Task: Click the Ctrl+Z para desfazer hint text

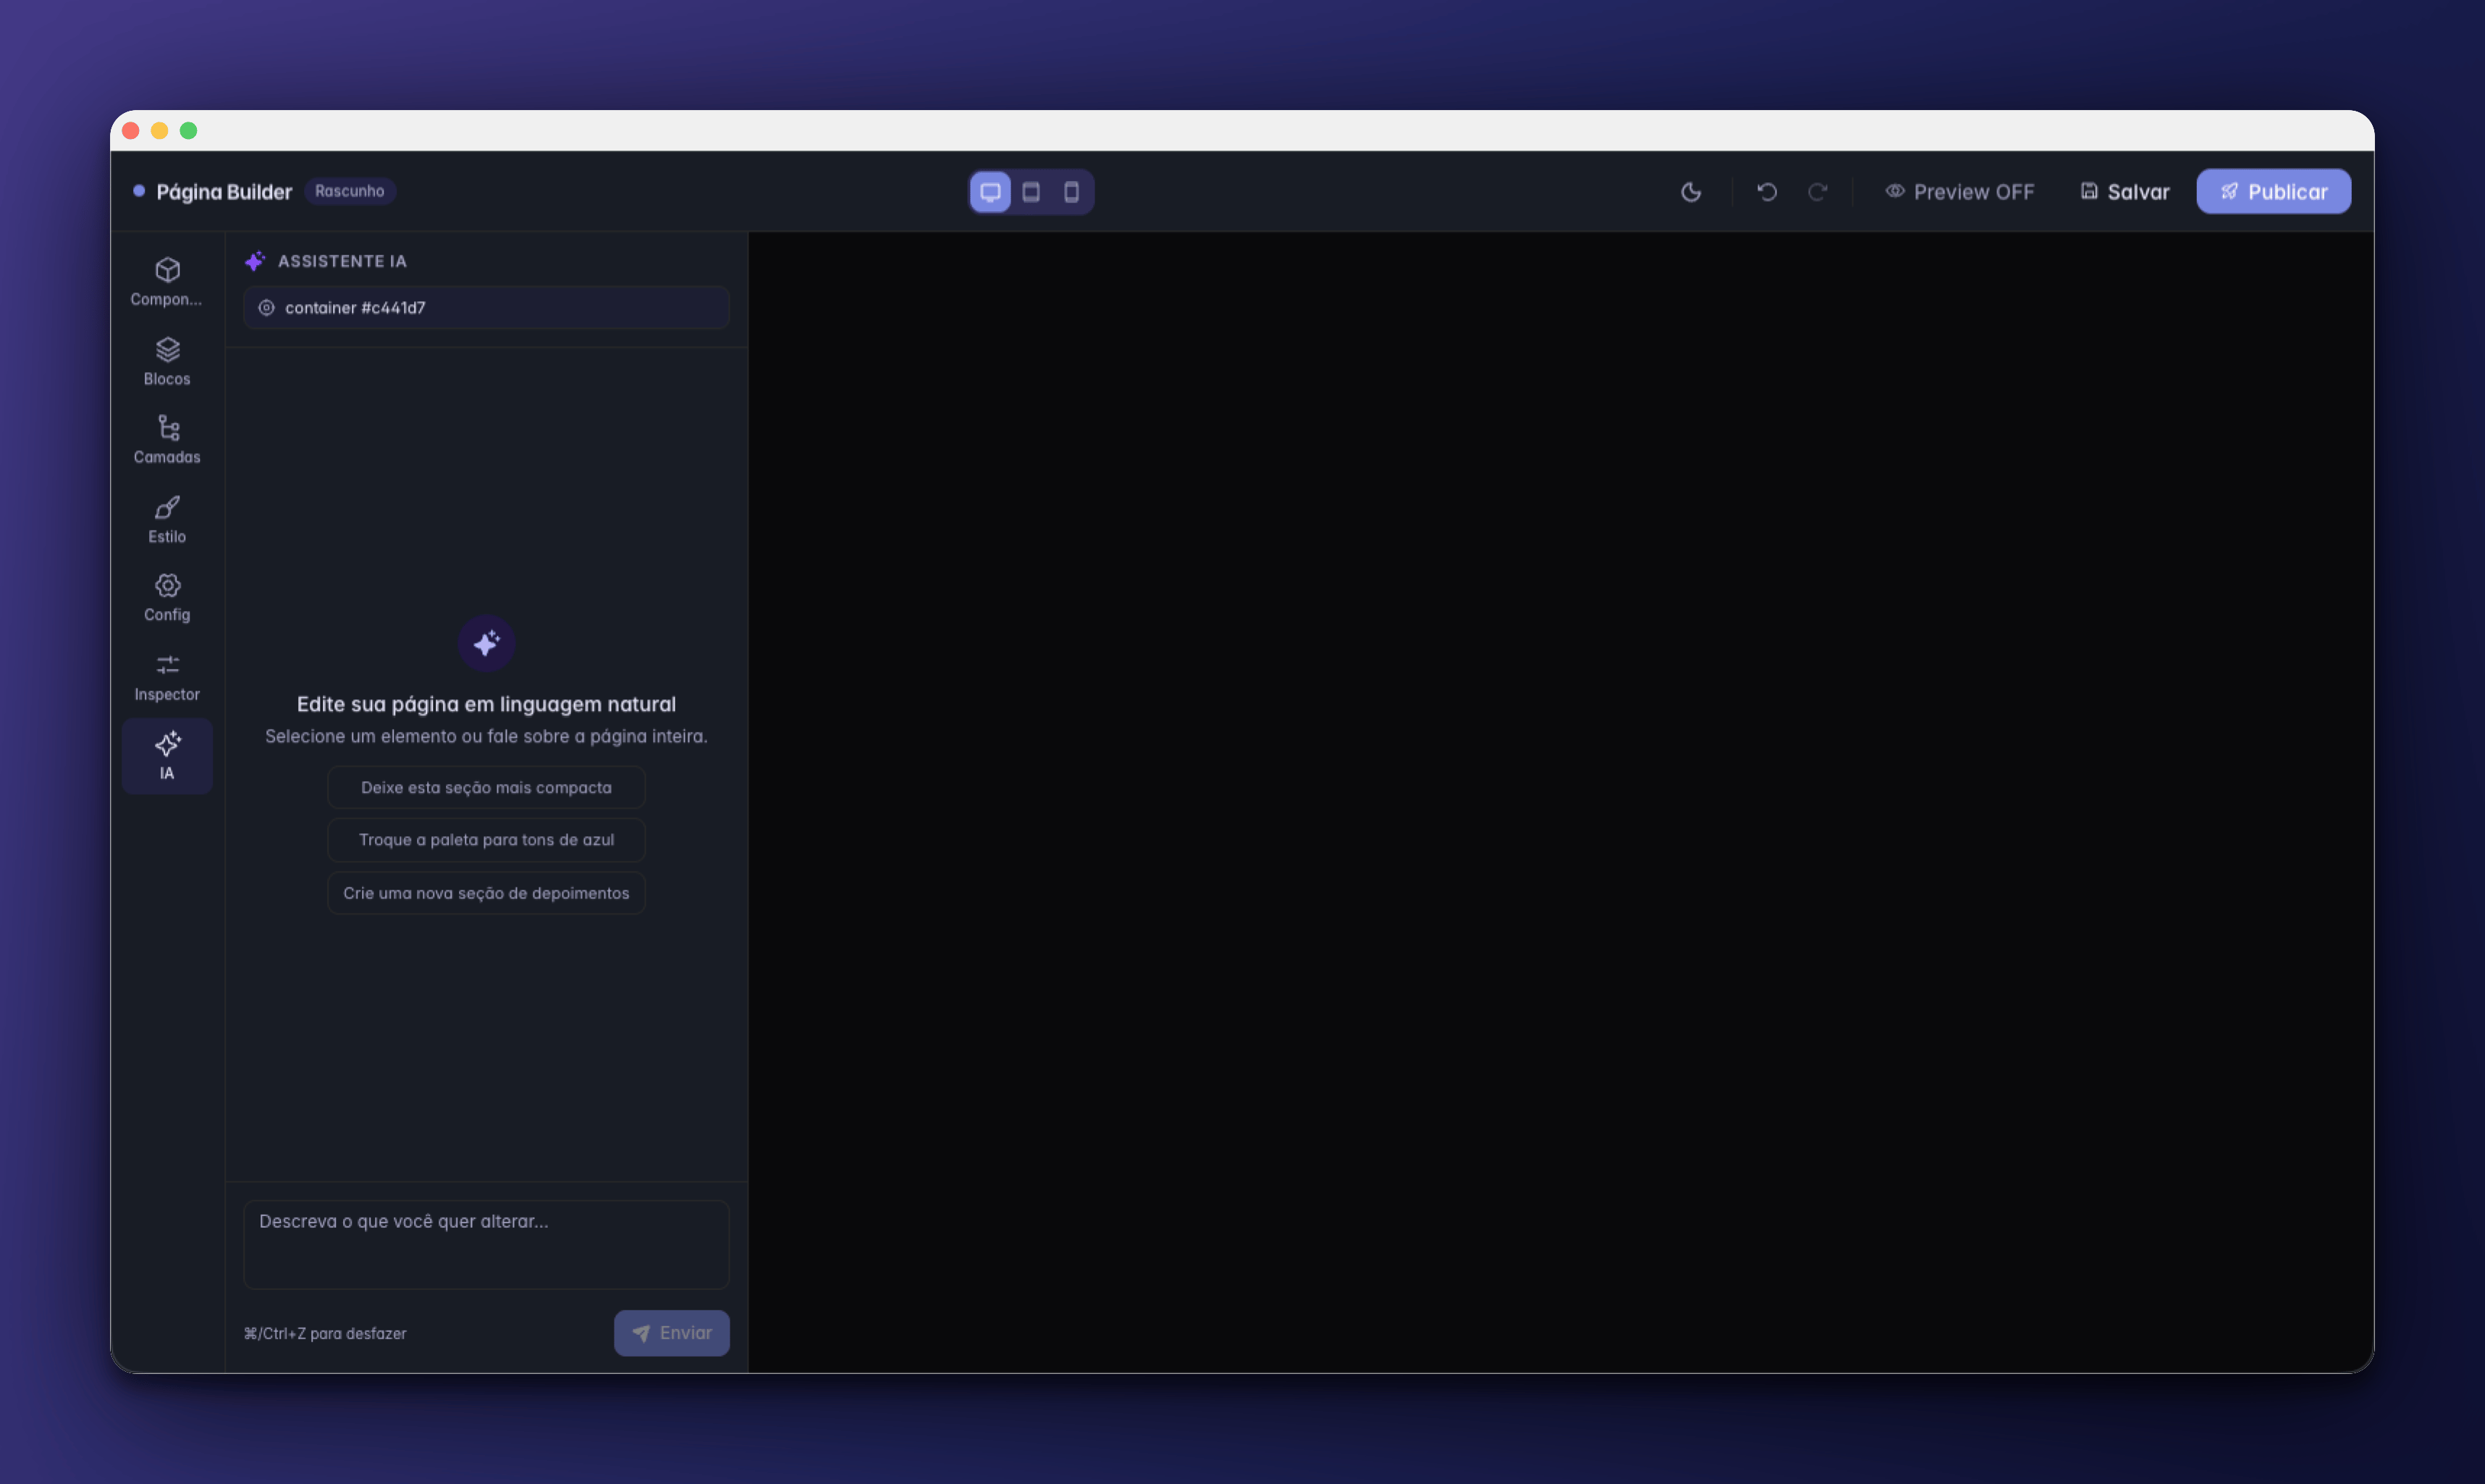Action: click(325, 1334)
